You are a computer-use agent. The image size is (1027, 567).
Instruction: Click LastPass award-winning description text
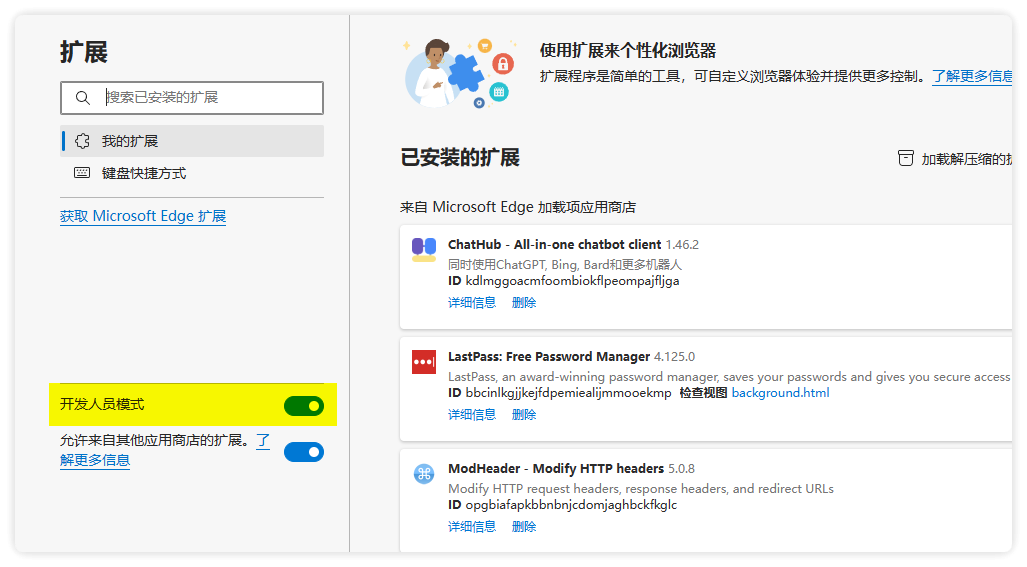[x=729, y=376]
